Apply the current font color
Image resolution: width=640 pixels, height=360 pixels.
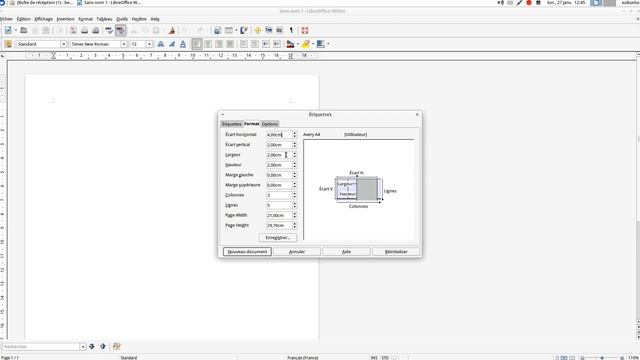coord(290,44)
